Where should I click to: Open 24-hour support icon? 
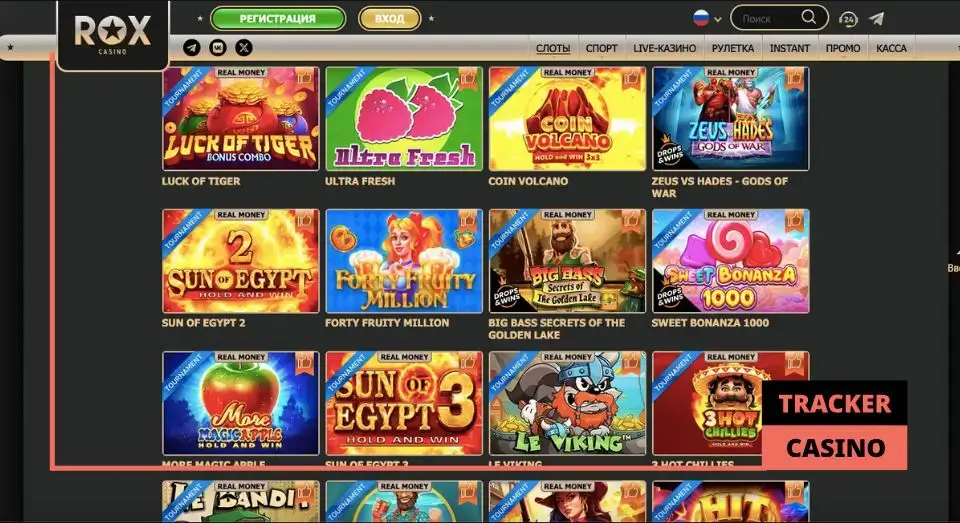(848, 19)
